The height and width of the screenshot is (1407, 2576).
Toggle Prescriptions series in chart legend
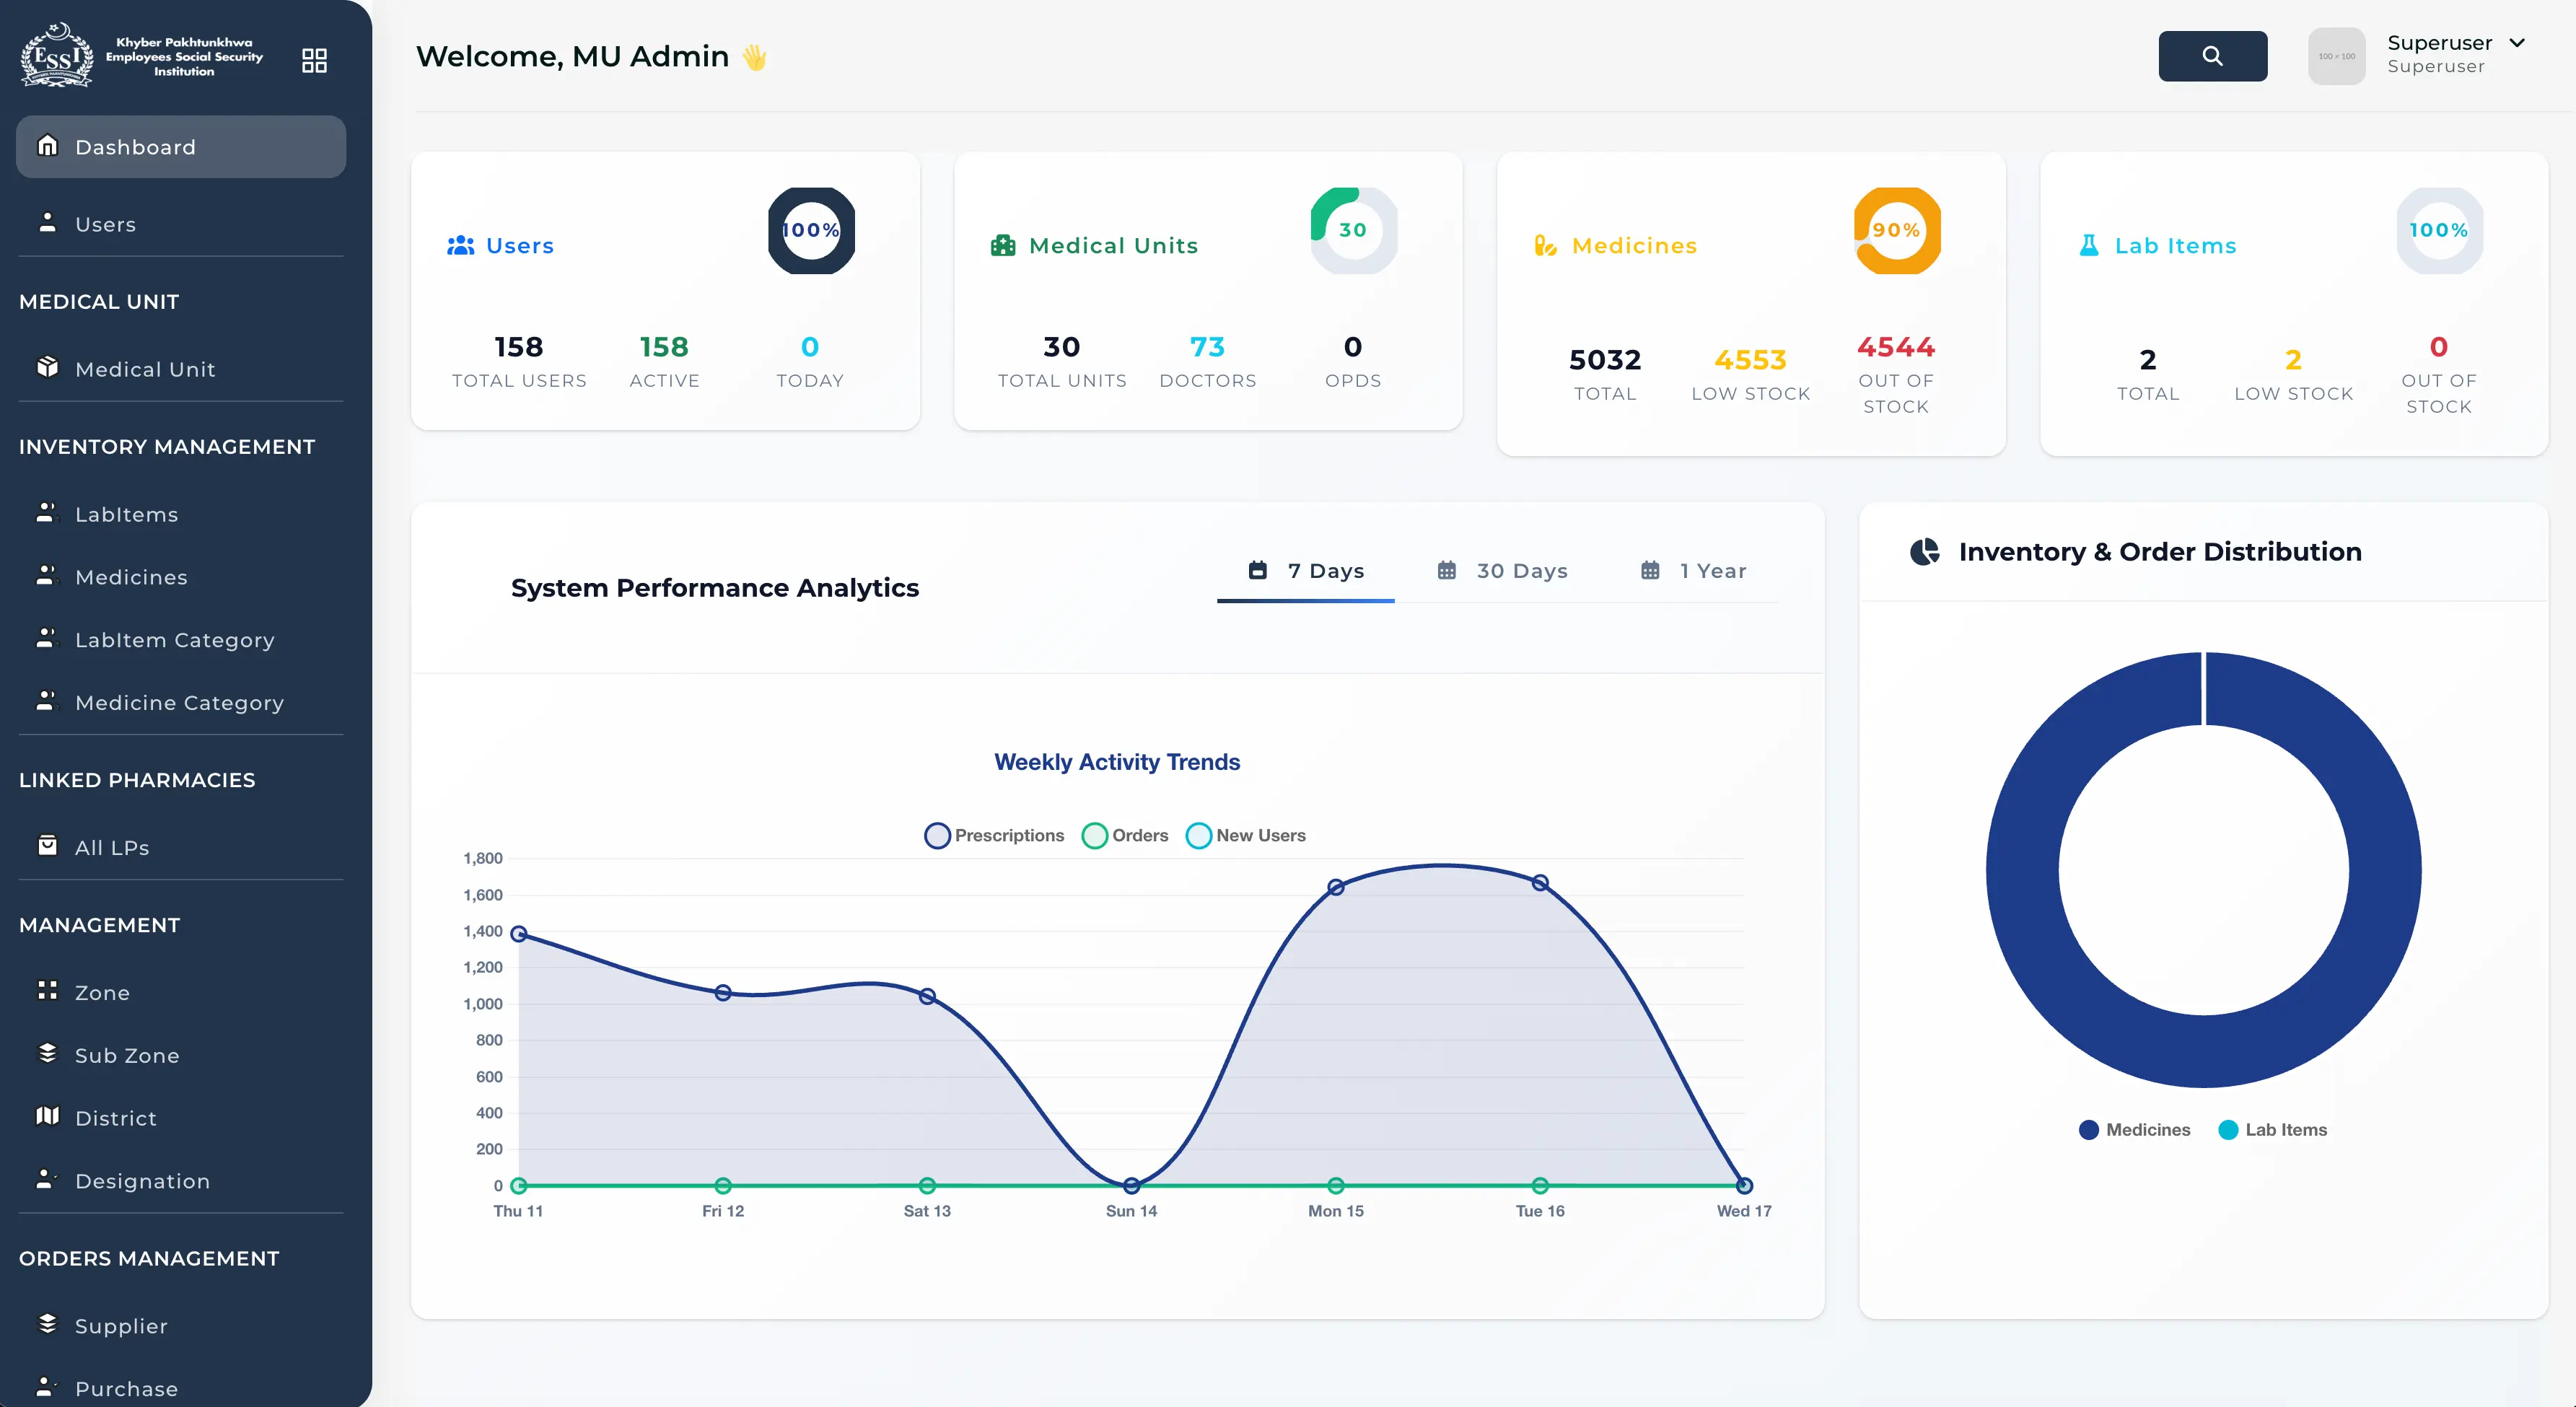coord(994,835)
